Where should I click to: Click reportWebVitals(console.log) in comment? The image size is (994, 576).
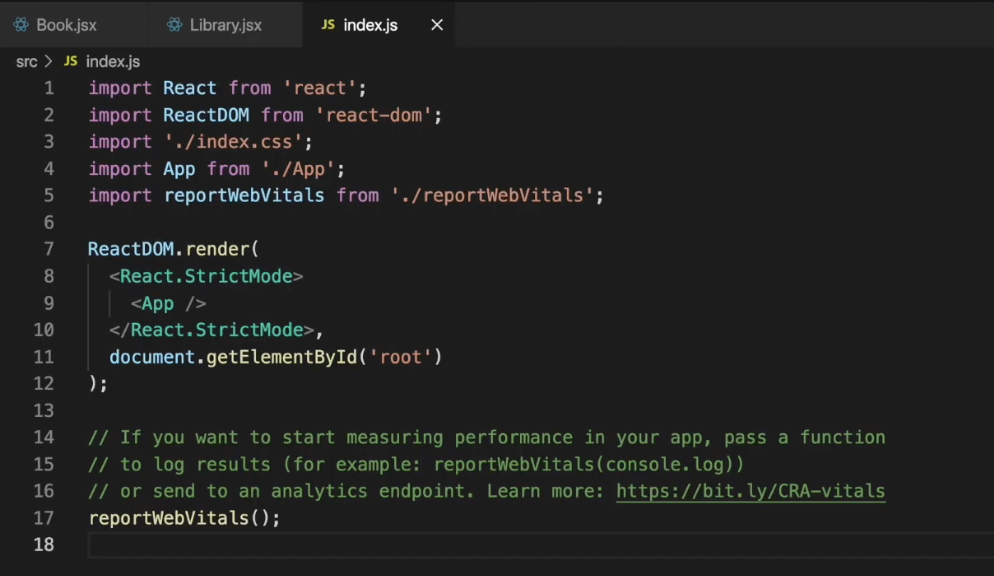(583, 464)
